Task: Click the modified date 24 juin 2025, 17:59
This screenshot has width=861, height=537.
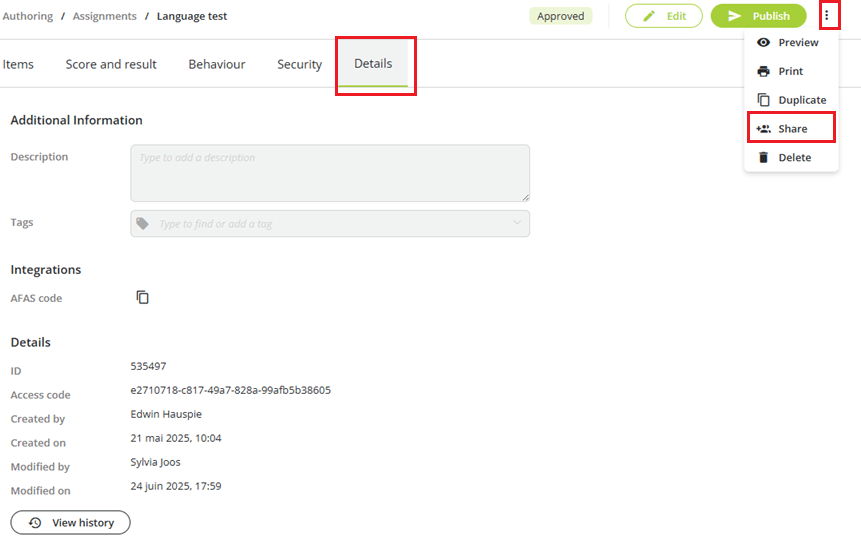Action: tap(176, 486)
